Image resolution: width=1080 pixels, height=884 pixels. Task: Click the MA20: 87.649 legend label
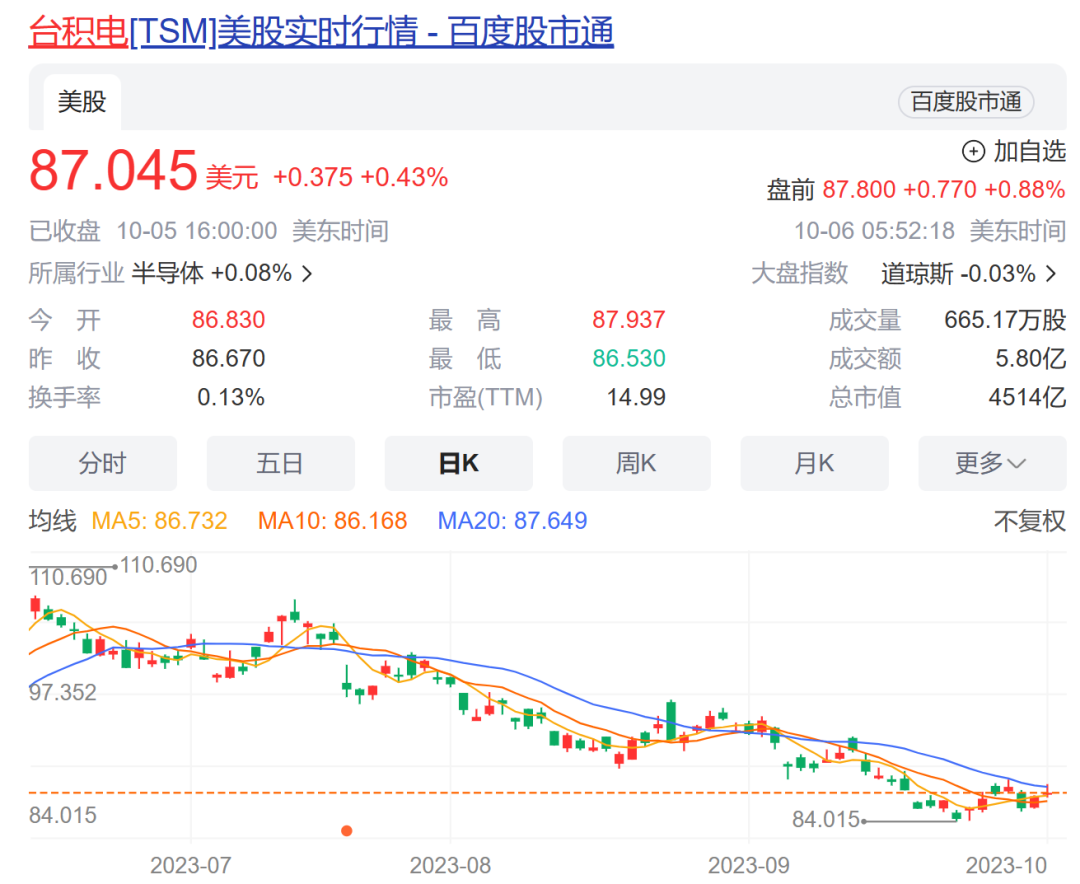click(512, 521)
